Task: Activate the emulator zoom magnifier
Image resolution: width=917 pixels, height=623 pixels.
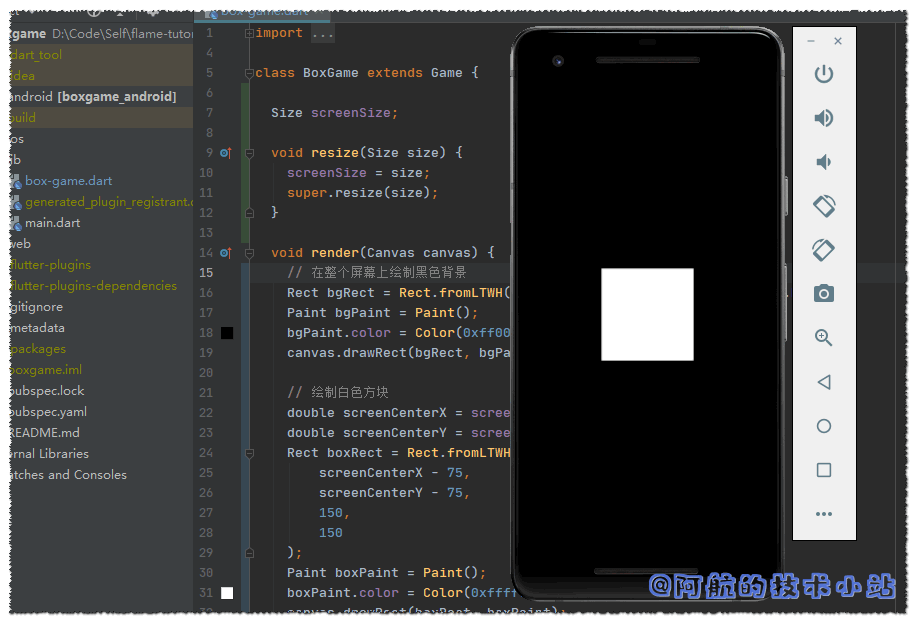Action: pos(823,338)
